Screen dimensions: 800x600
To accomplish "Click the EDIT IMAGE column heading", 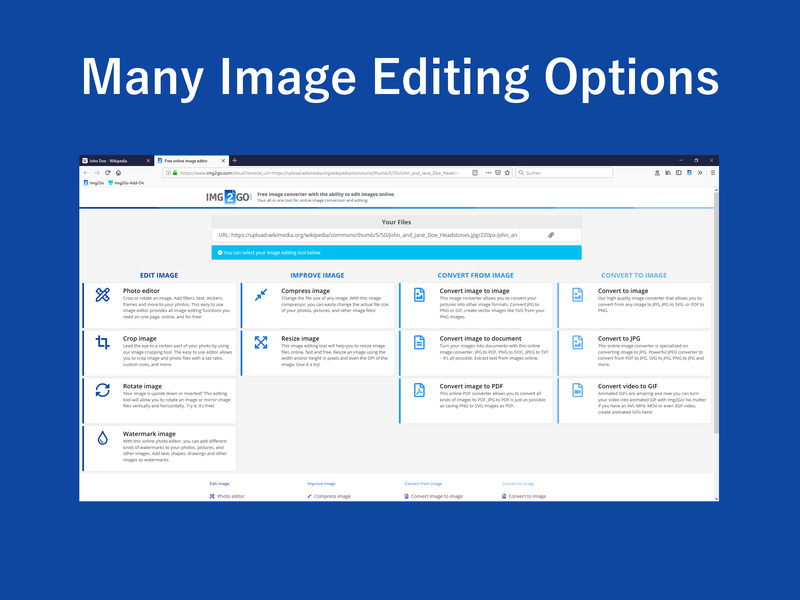I will coord(159,276).
